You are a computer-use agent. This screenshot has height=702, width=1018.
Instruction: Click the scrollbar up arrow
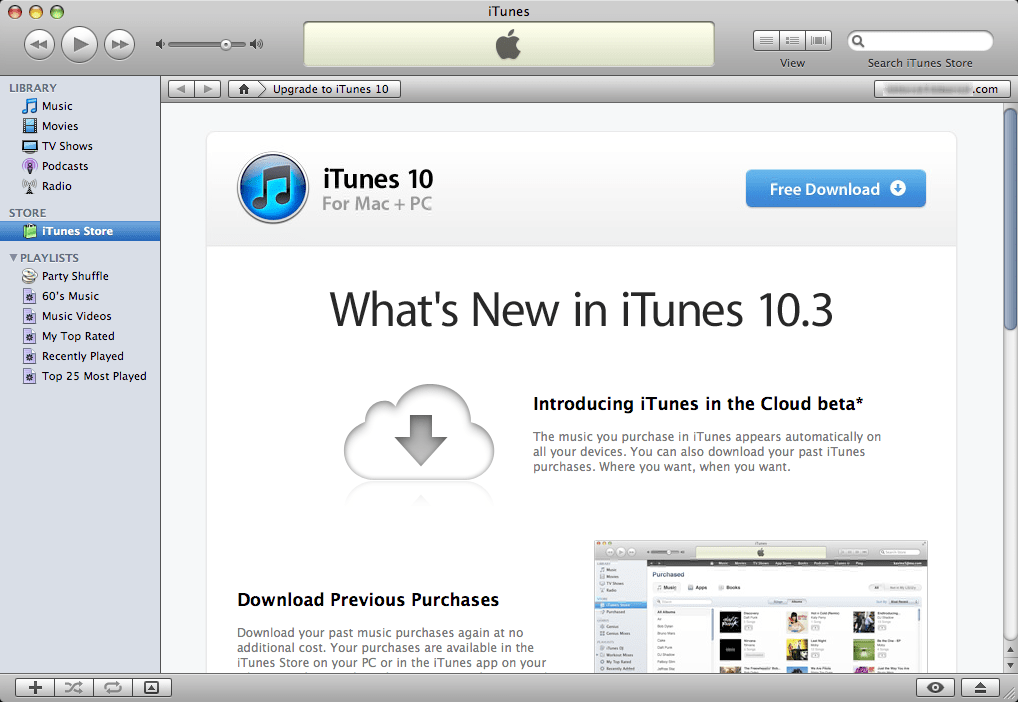[1010, 649]
